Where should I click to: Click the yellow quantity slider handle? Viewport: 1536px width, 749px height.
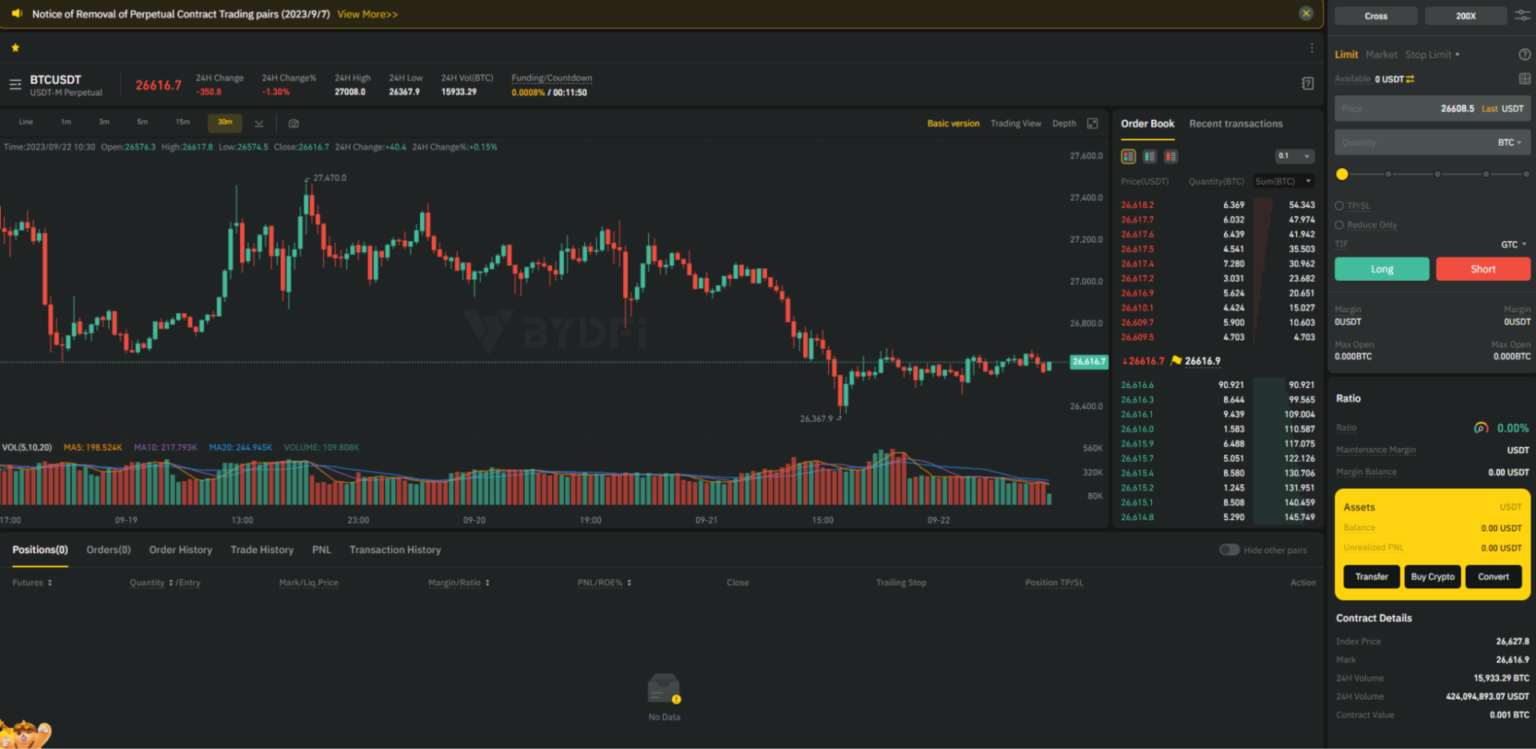[x=1342, y=174]
